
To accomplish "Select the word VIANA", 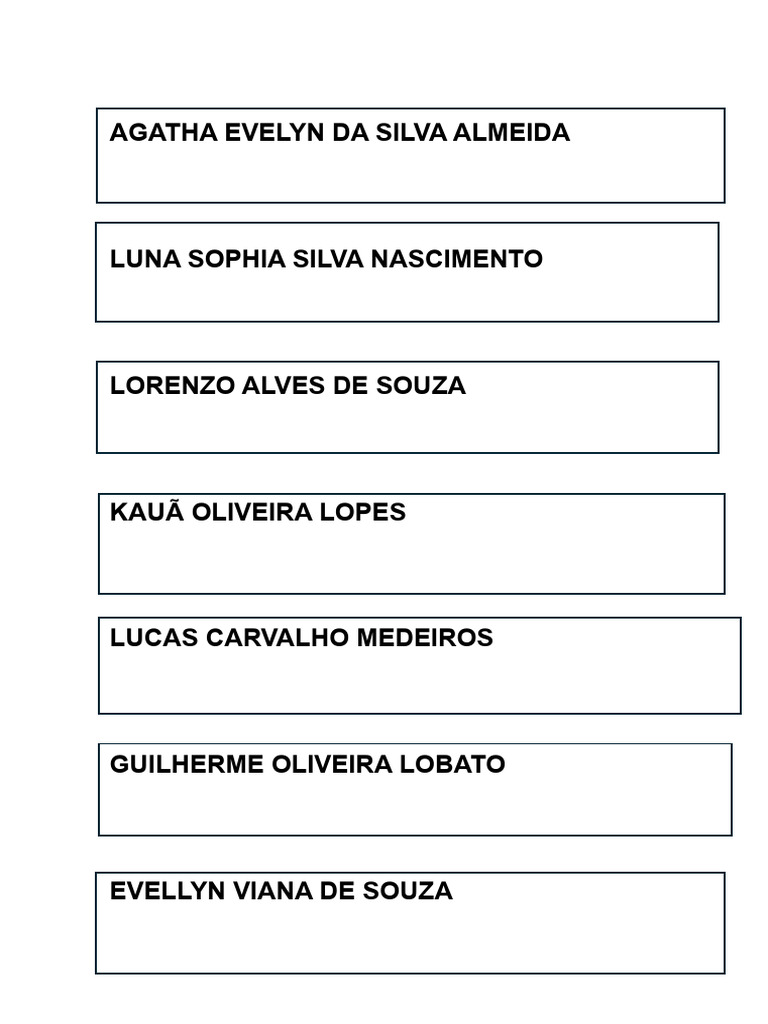I will [x=272, y=891].
